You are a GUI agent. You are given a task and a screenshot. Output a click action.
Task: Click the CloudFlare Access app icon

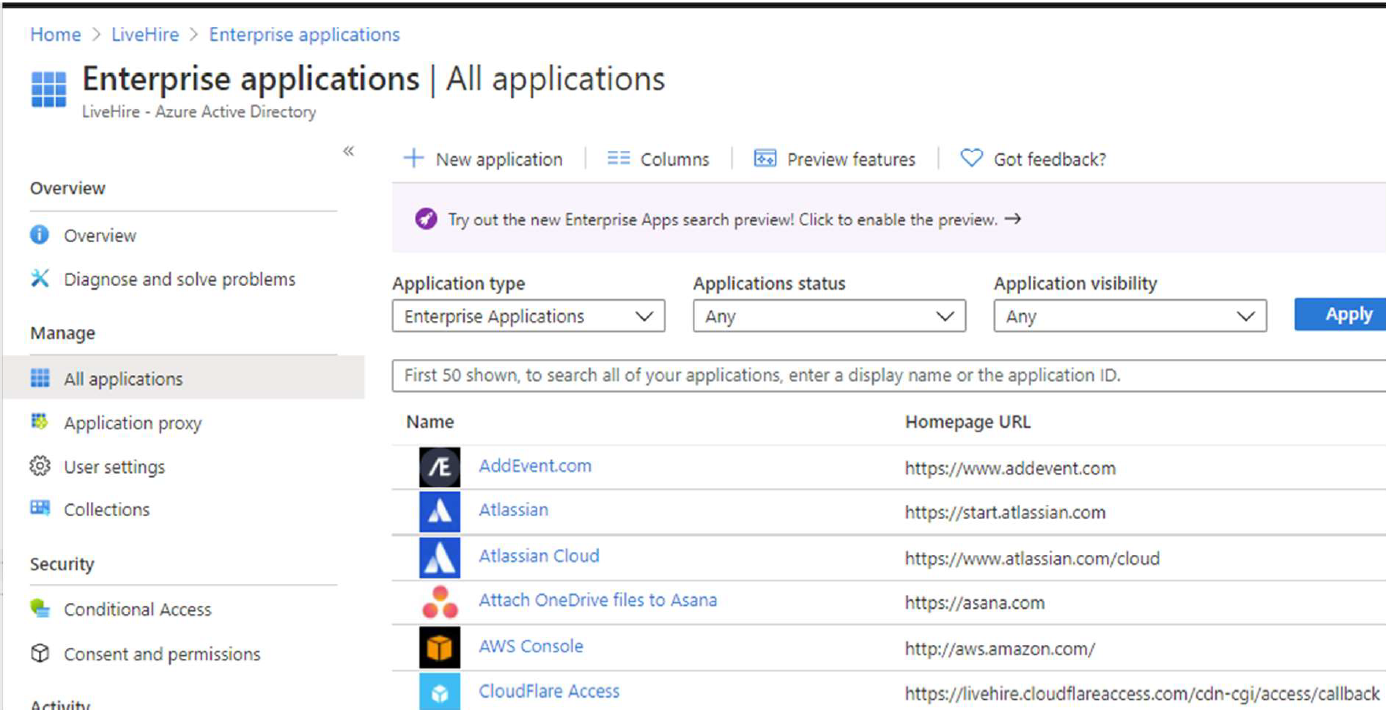coord(439,692)
